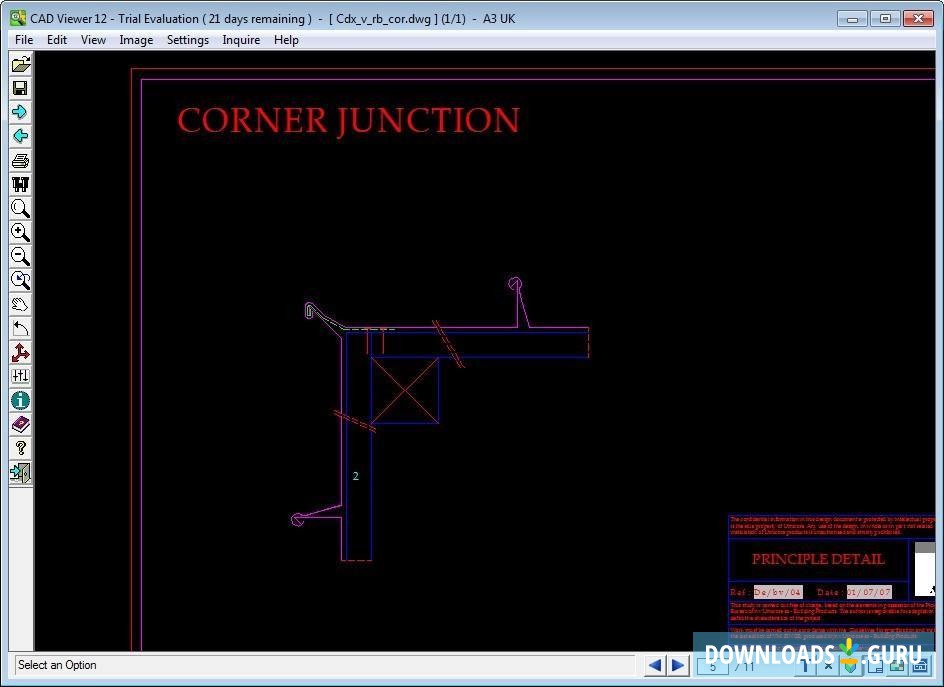Click the Print icon
Image resolution: width=944 pixels, height=687 pixels.
click(20, 160)
